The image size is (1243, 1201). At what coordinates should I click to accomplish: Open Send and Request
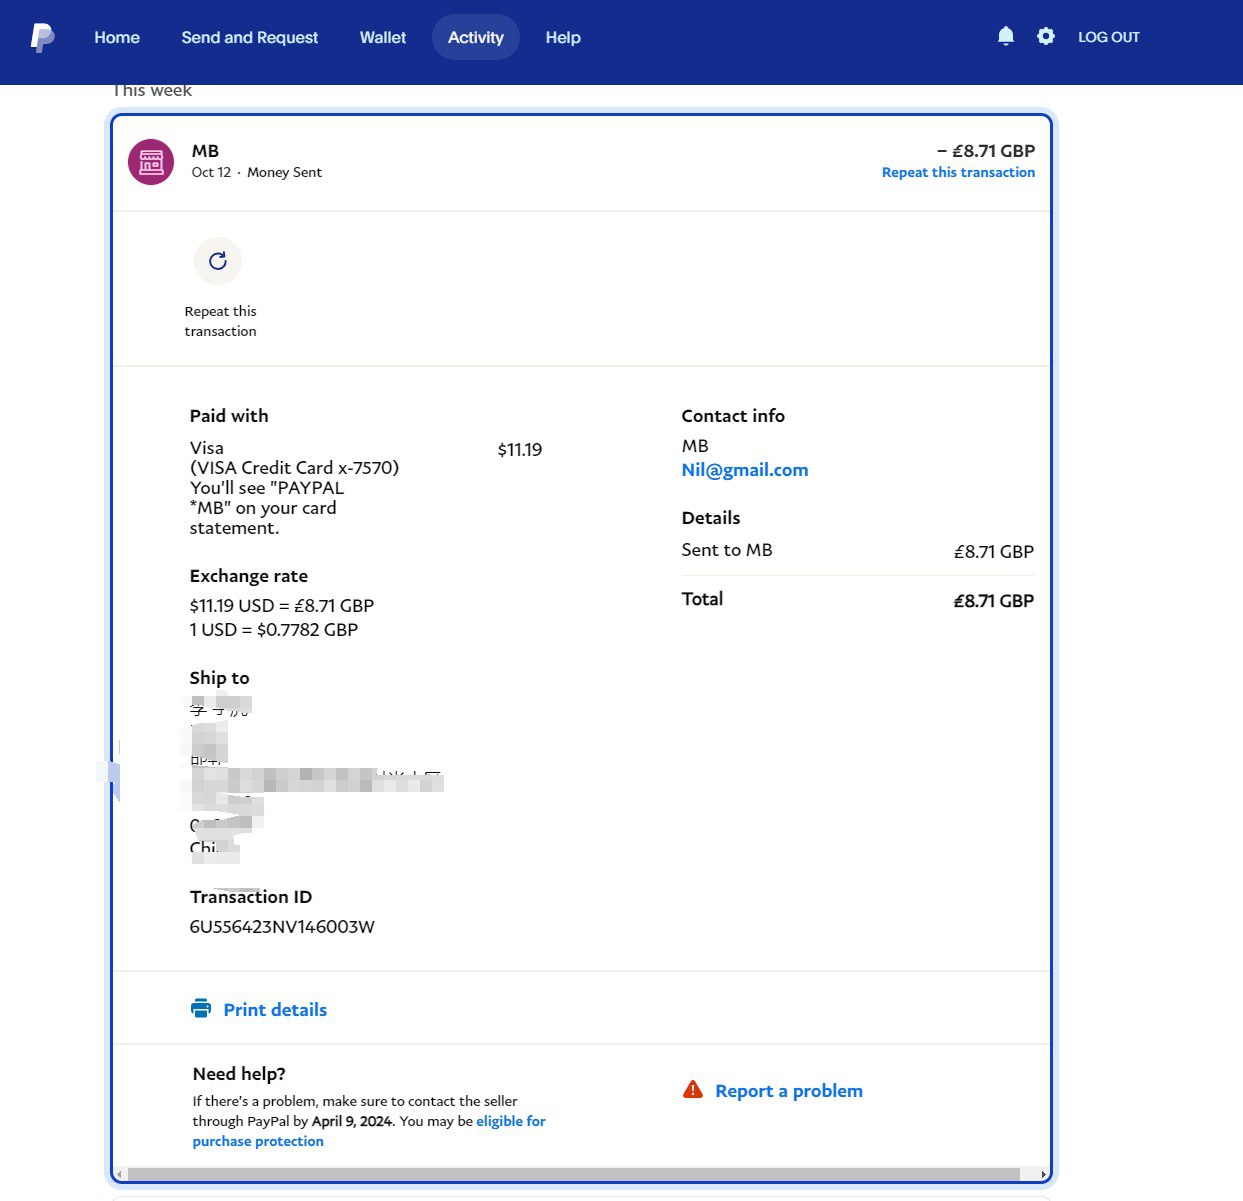250,38
